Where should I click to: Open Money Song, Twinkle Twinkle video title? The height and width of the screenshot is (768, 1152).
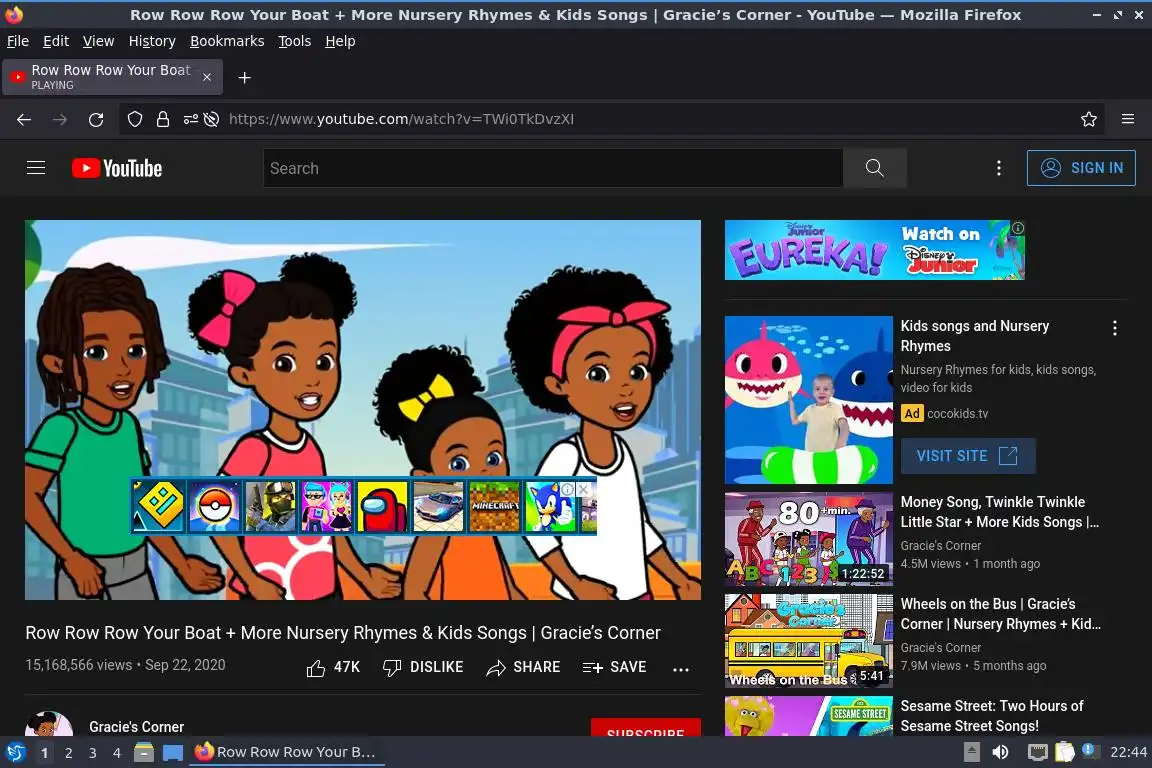(x=1000, y=512)
